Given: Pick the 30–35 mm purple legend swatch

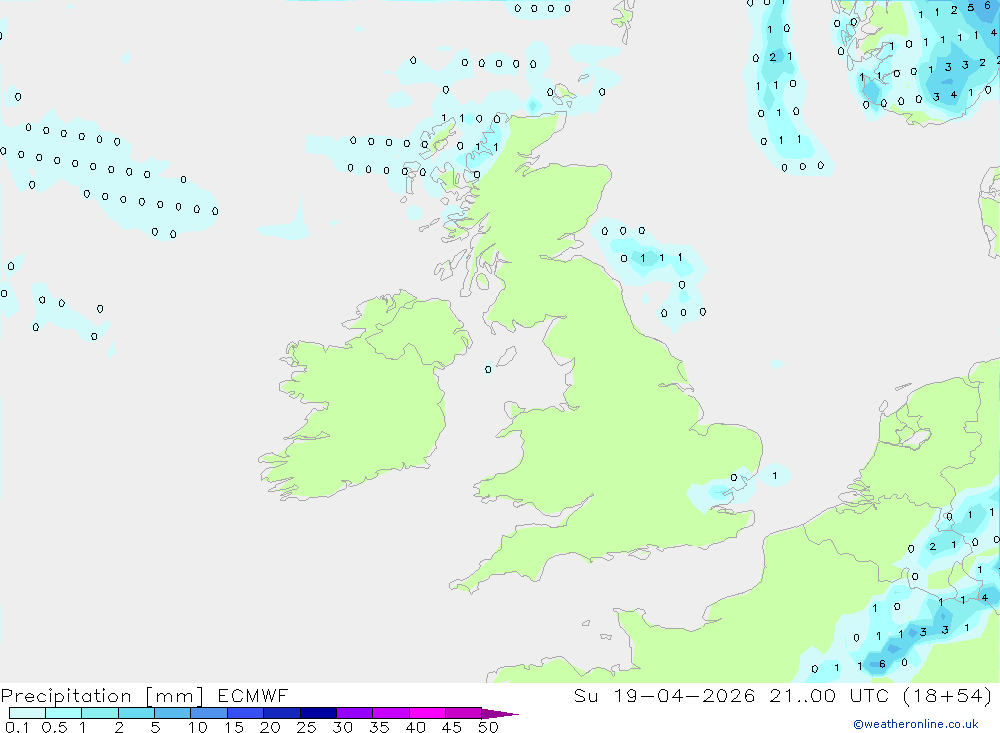Looking at the screenshot, I should pos(355,713).
